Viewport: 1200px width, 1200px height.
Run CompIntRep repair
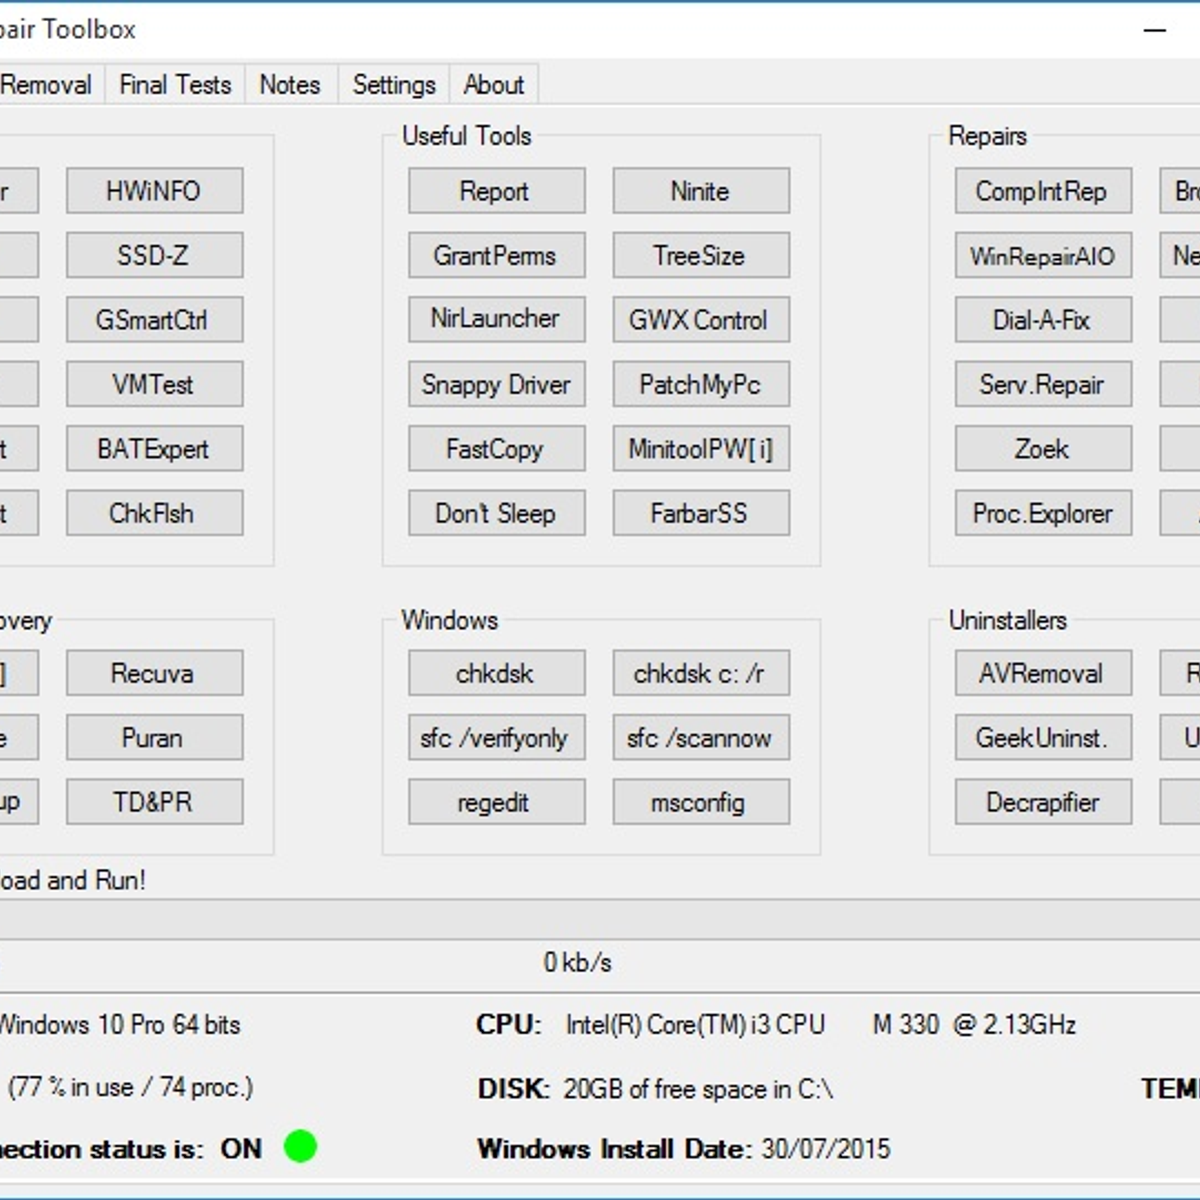pyautogui.click(x=1043, y=191)
